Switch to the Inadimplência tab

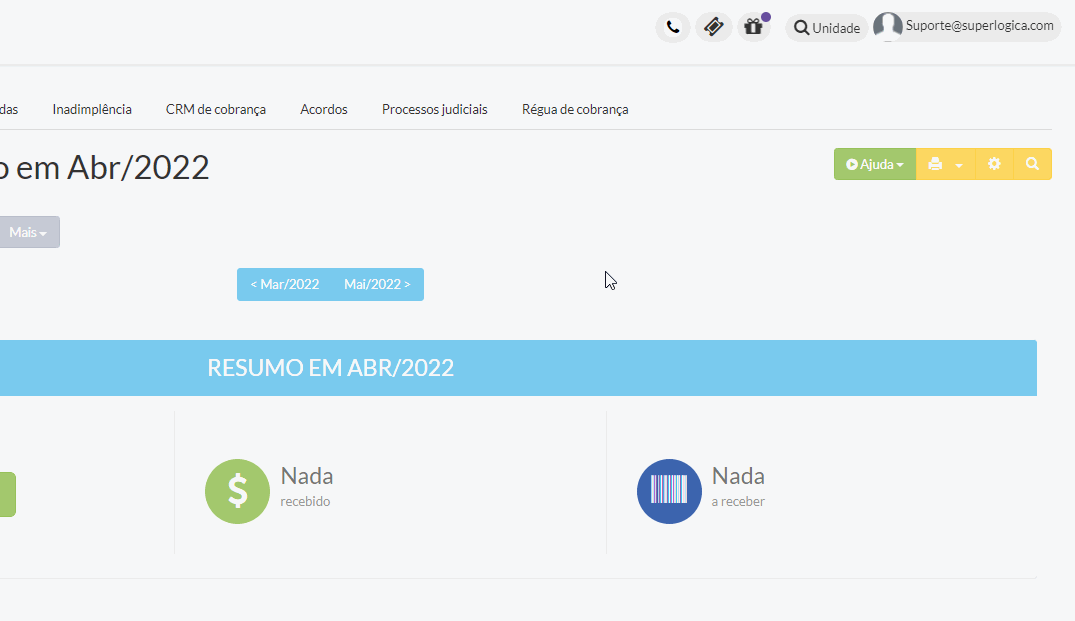pyautogui.click(x=92, y=110)
